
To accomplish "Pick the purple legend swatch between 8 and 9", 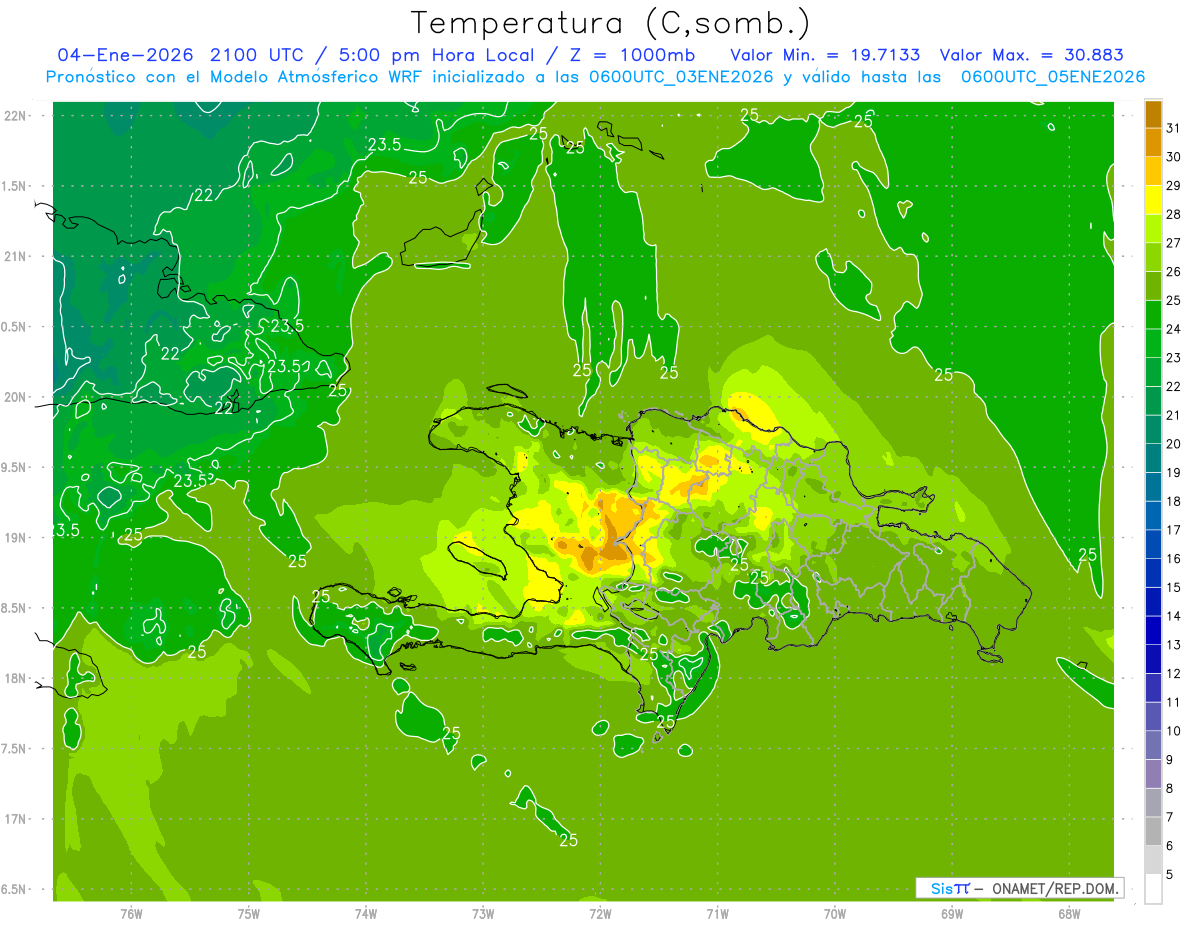I will [x=1153, y=774].
